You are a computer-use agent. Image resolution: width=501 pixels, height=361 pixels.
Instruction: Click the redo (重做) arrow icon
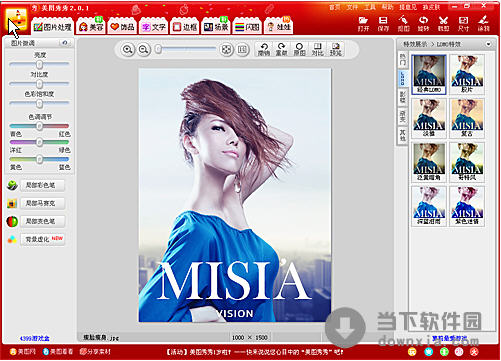(281, 49)
